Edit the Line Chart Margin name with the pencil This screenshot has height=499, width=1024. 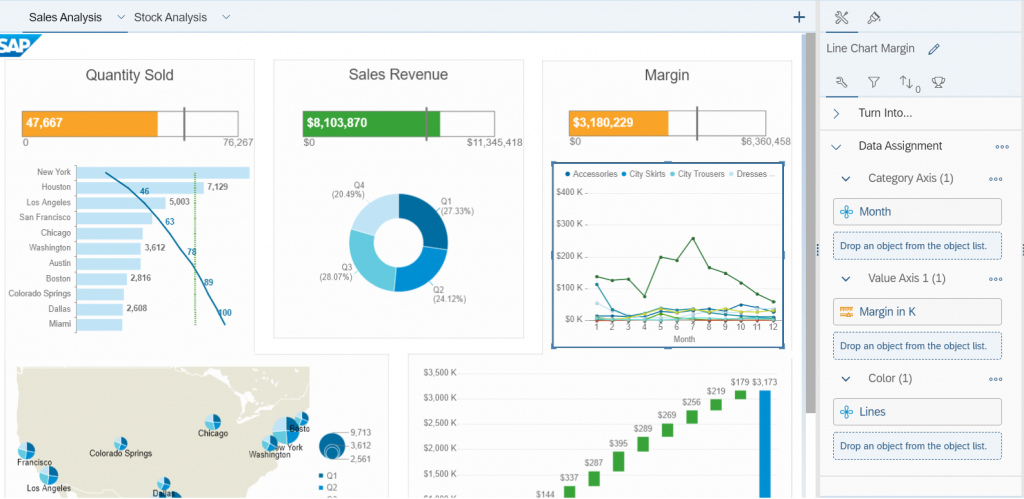[x=934, y=48]
